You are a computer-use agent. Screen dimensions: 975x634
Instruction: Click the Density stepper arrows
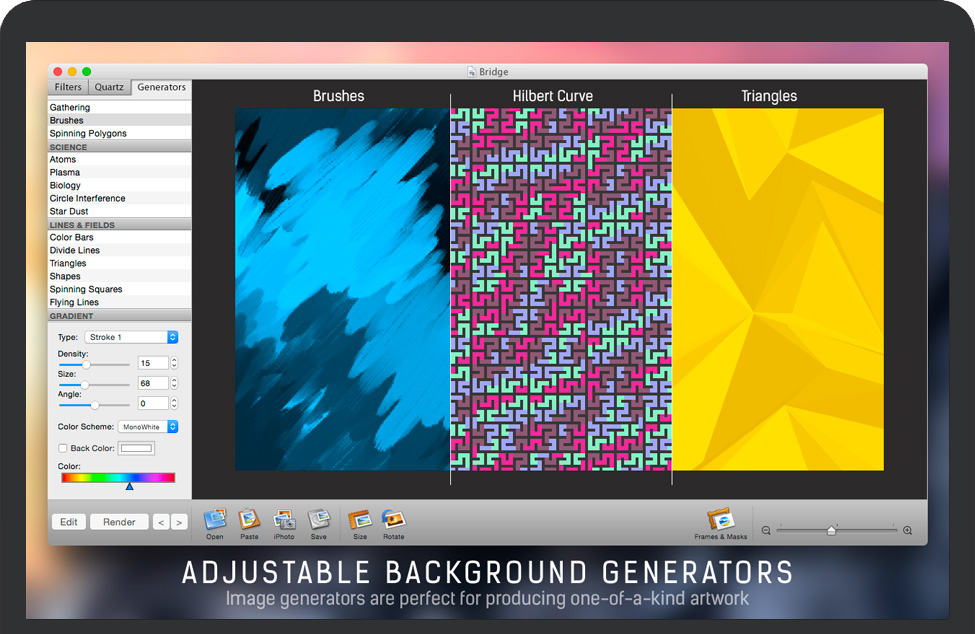174,363
